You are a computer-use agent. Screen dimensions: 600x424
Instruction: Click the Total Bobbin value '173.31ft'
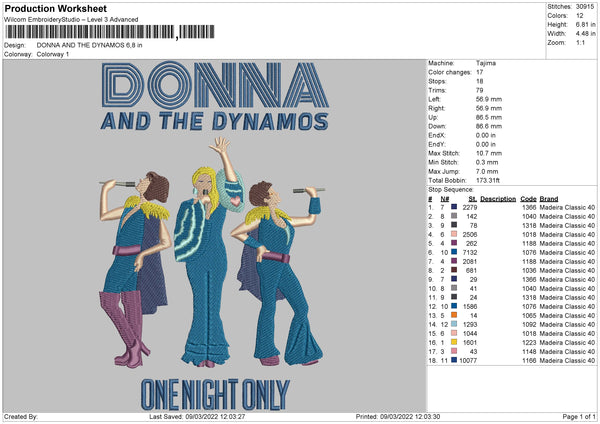click(488, 180)
